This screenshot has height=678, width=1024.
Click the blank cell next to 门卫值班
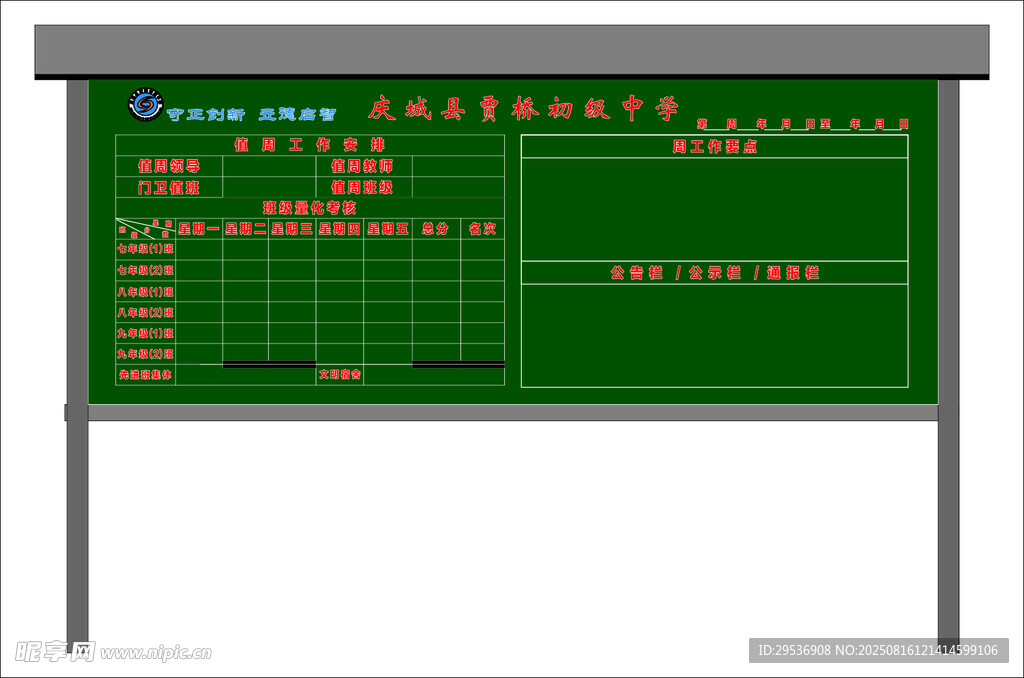tap(269, 187)
